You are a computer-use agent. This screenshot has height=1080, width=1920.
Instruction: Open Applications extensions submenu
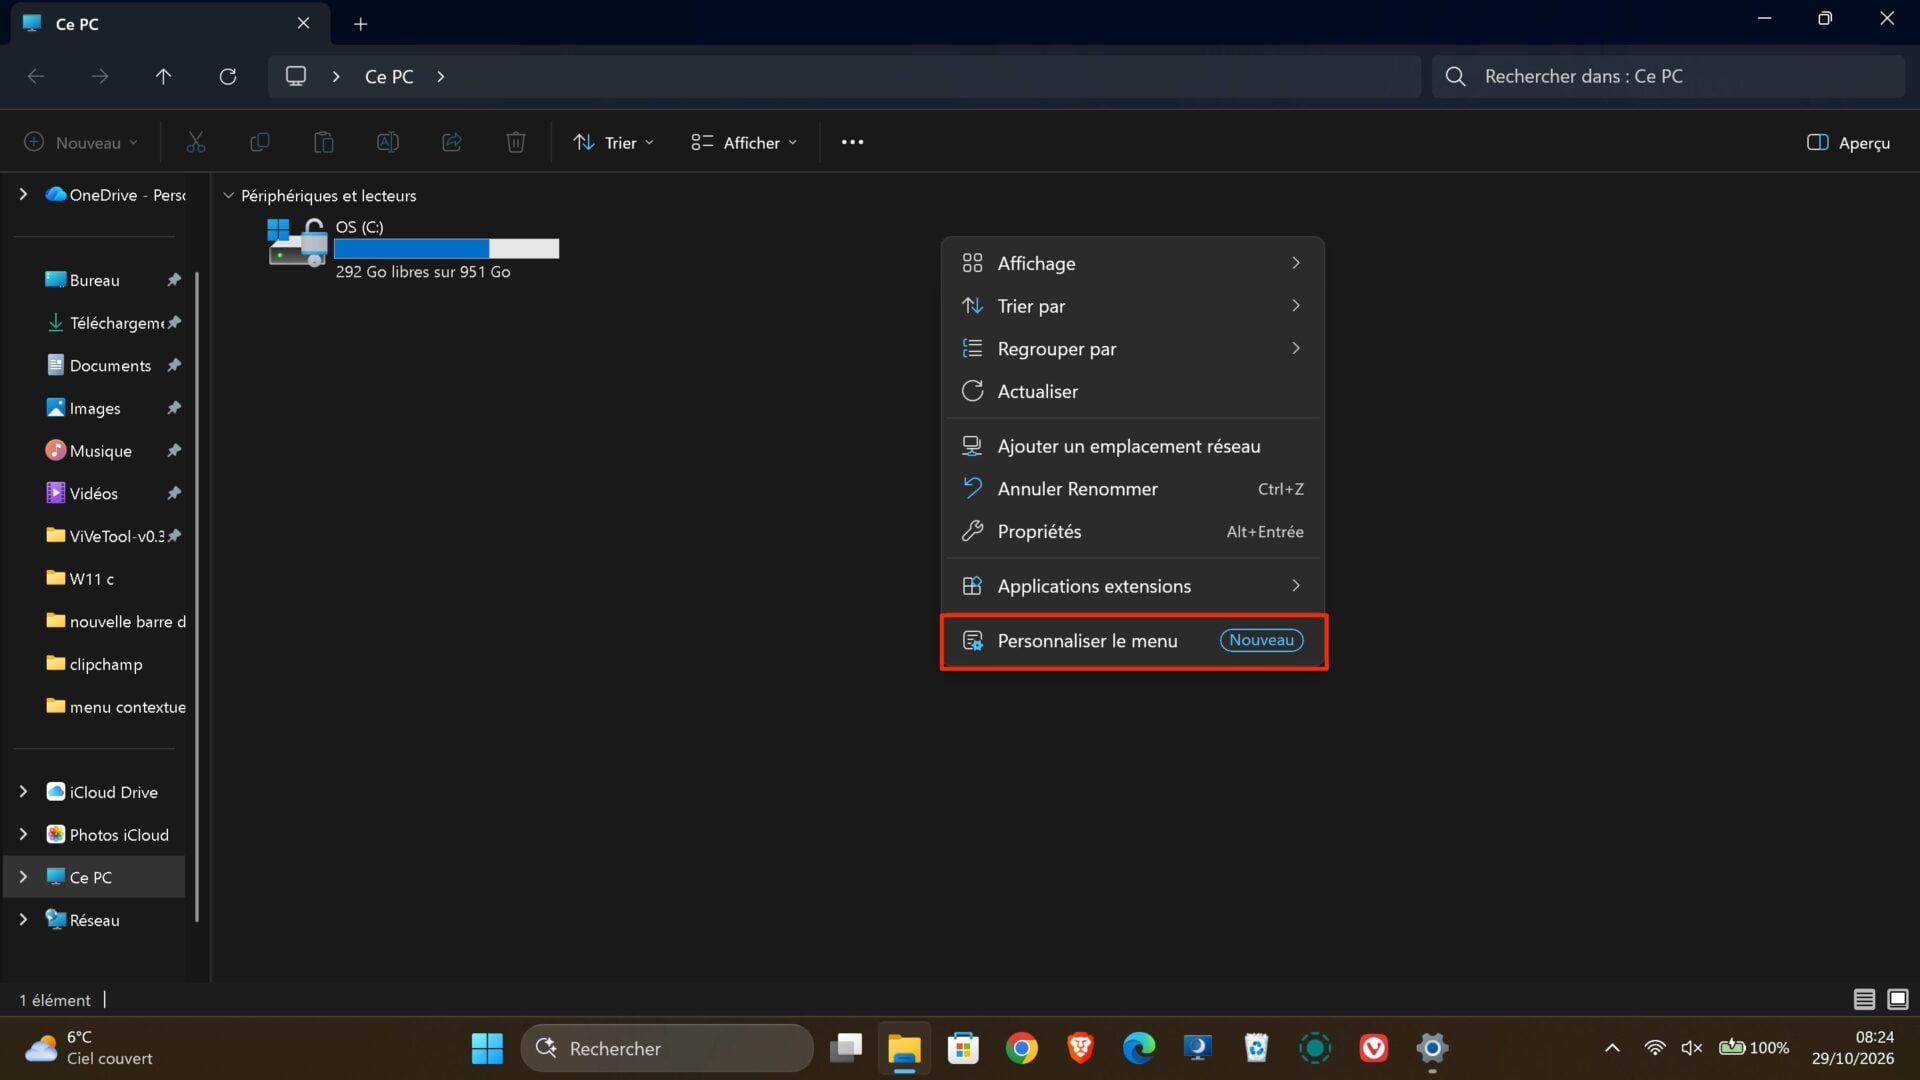tap(1133, 586)
